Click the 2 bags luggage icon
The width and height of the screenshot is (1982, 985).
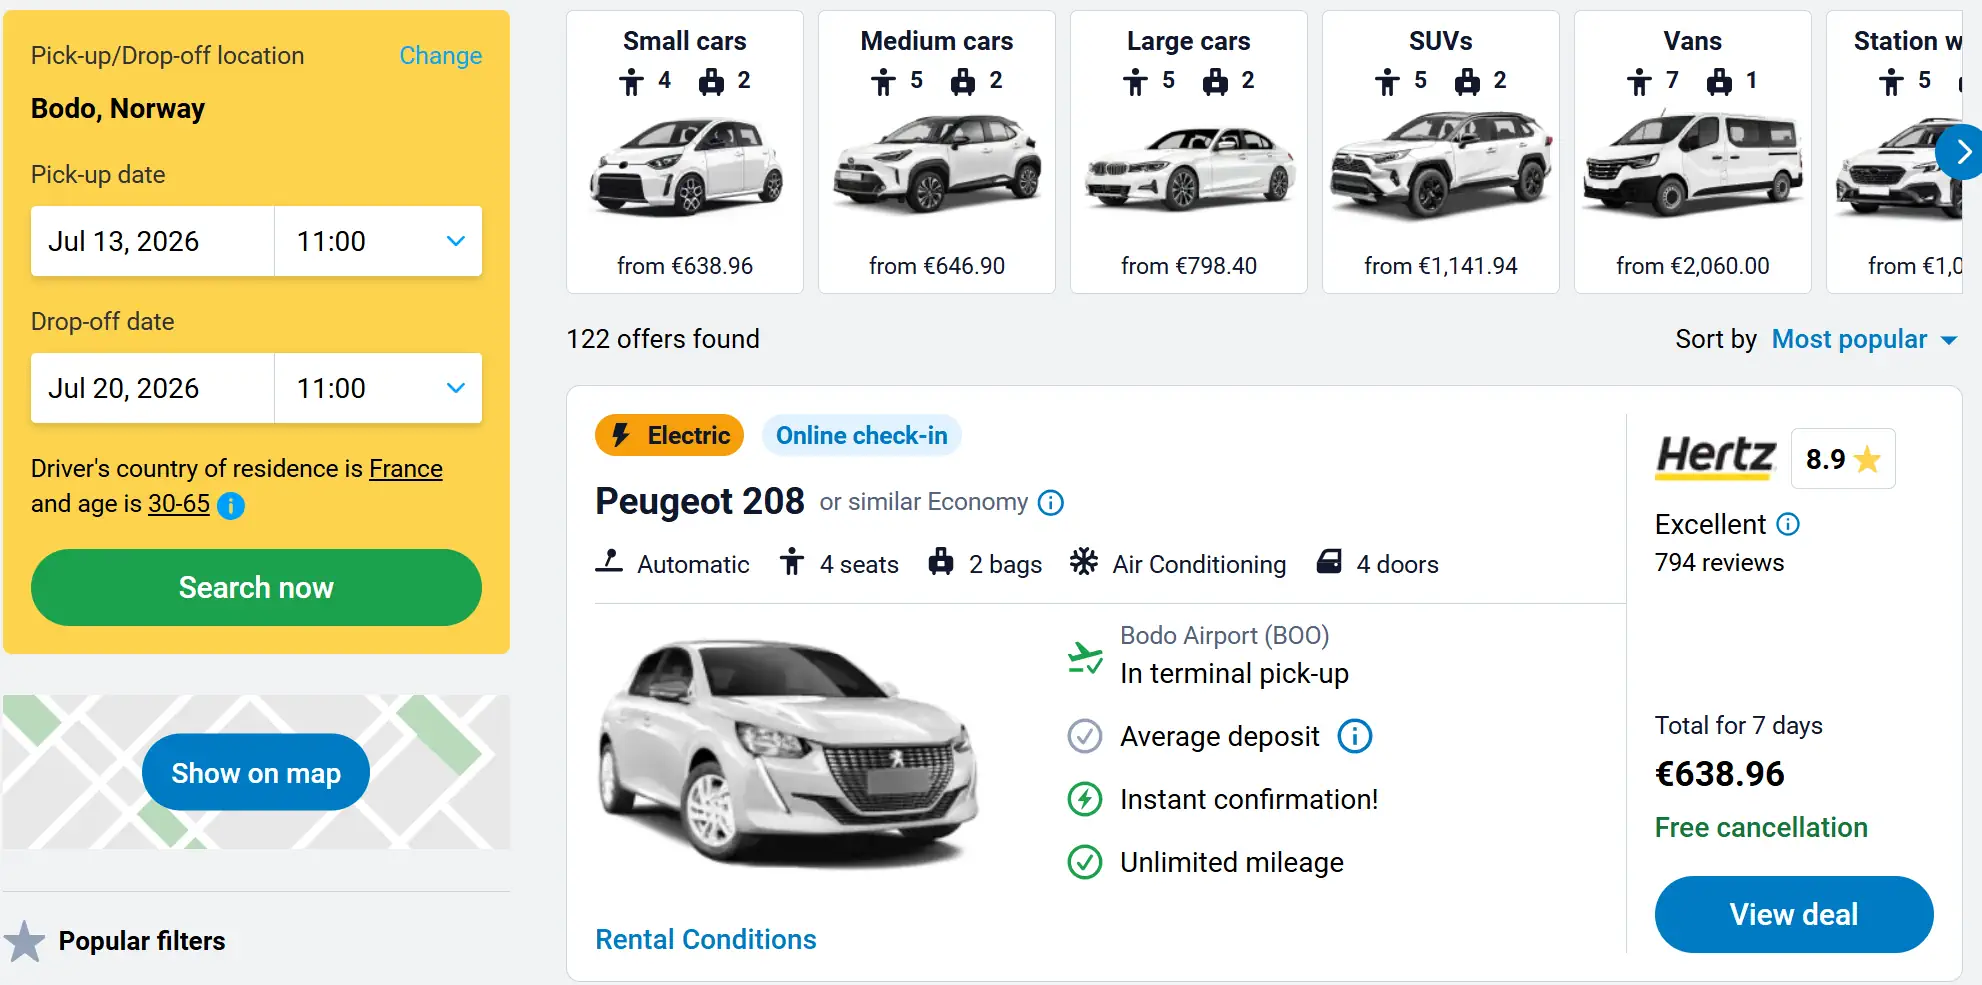[945, 563]
